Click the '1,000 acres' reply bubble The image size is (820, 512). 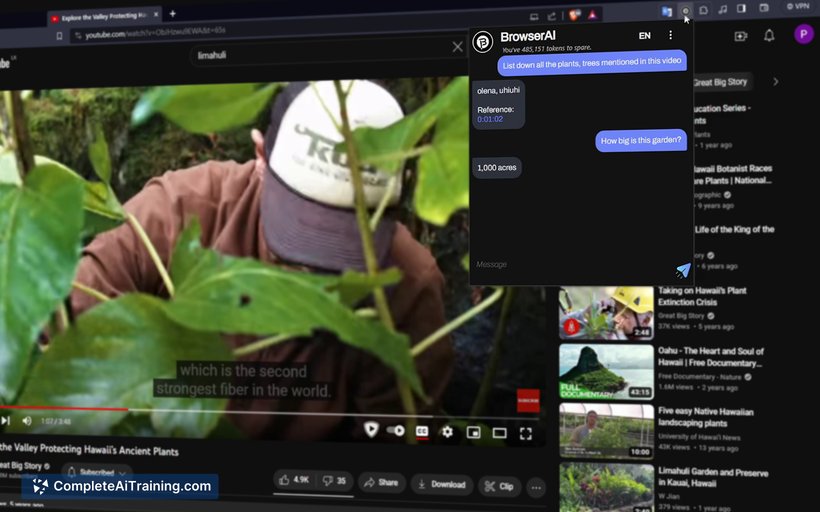497,167
